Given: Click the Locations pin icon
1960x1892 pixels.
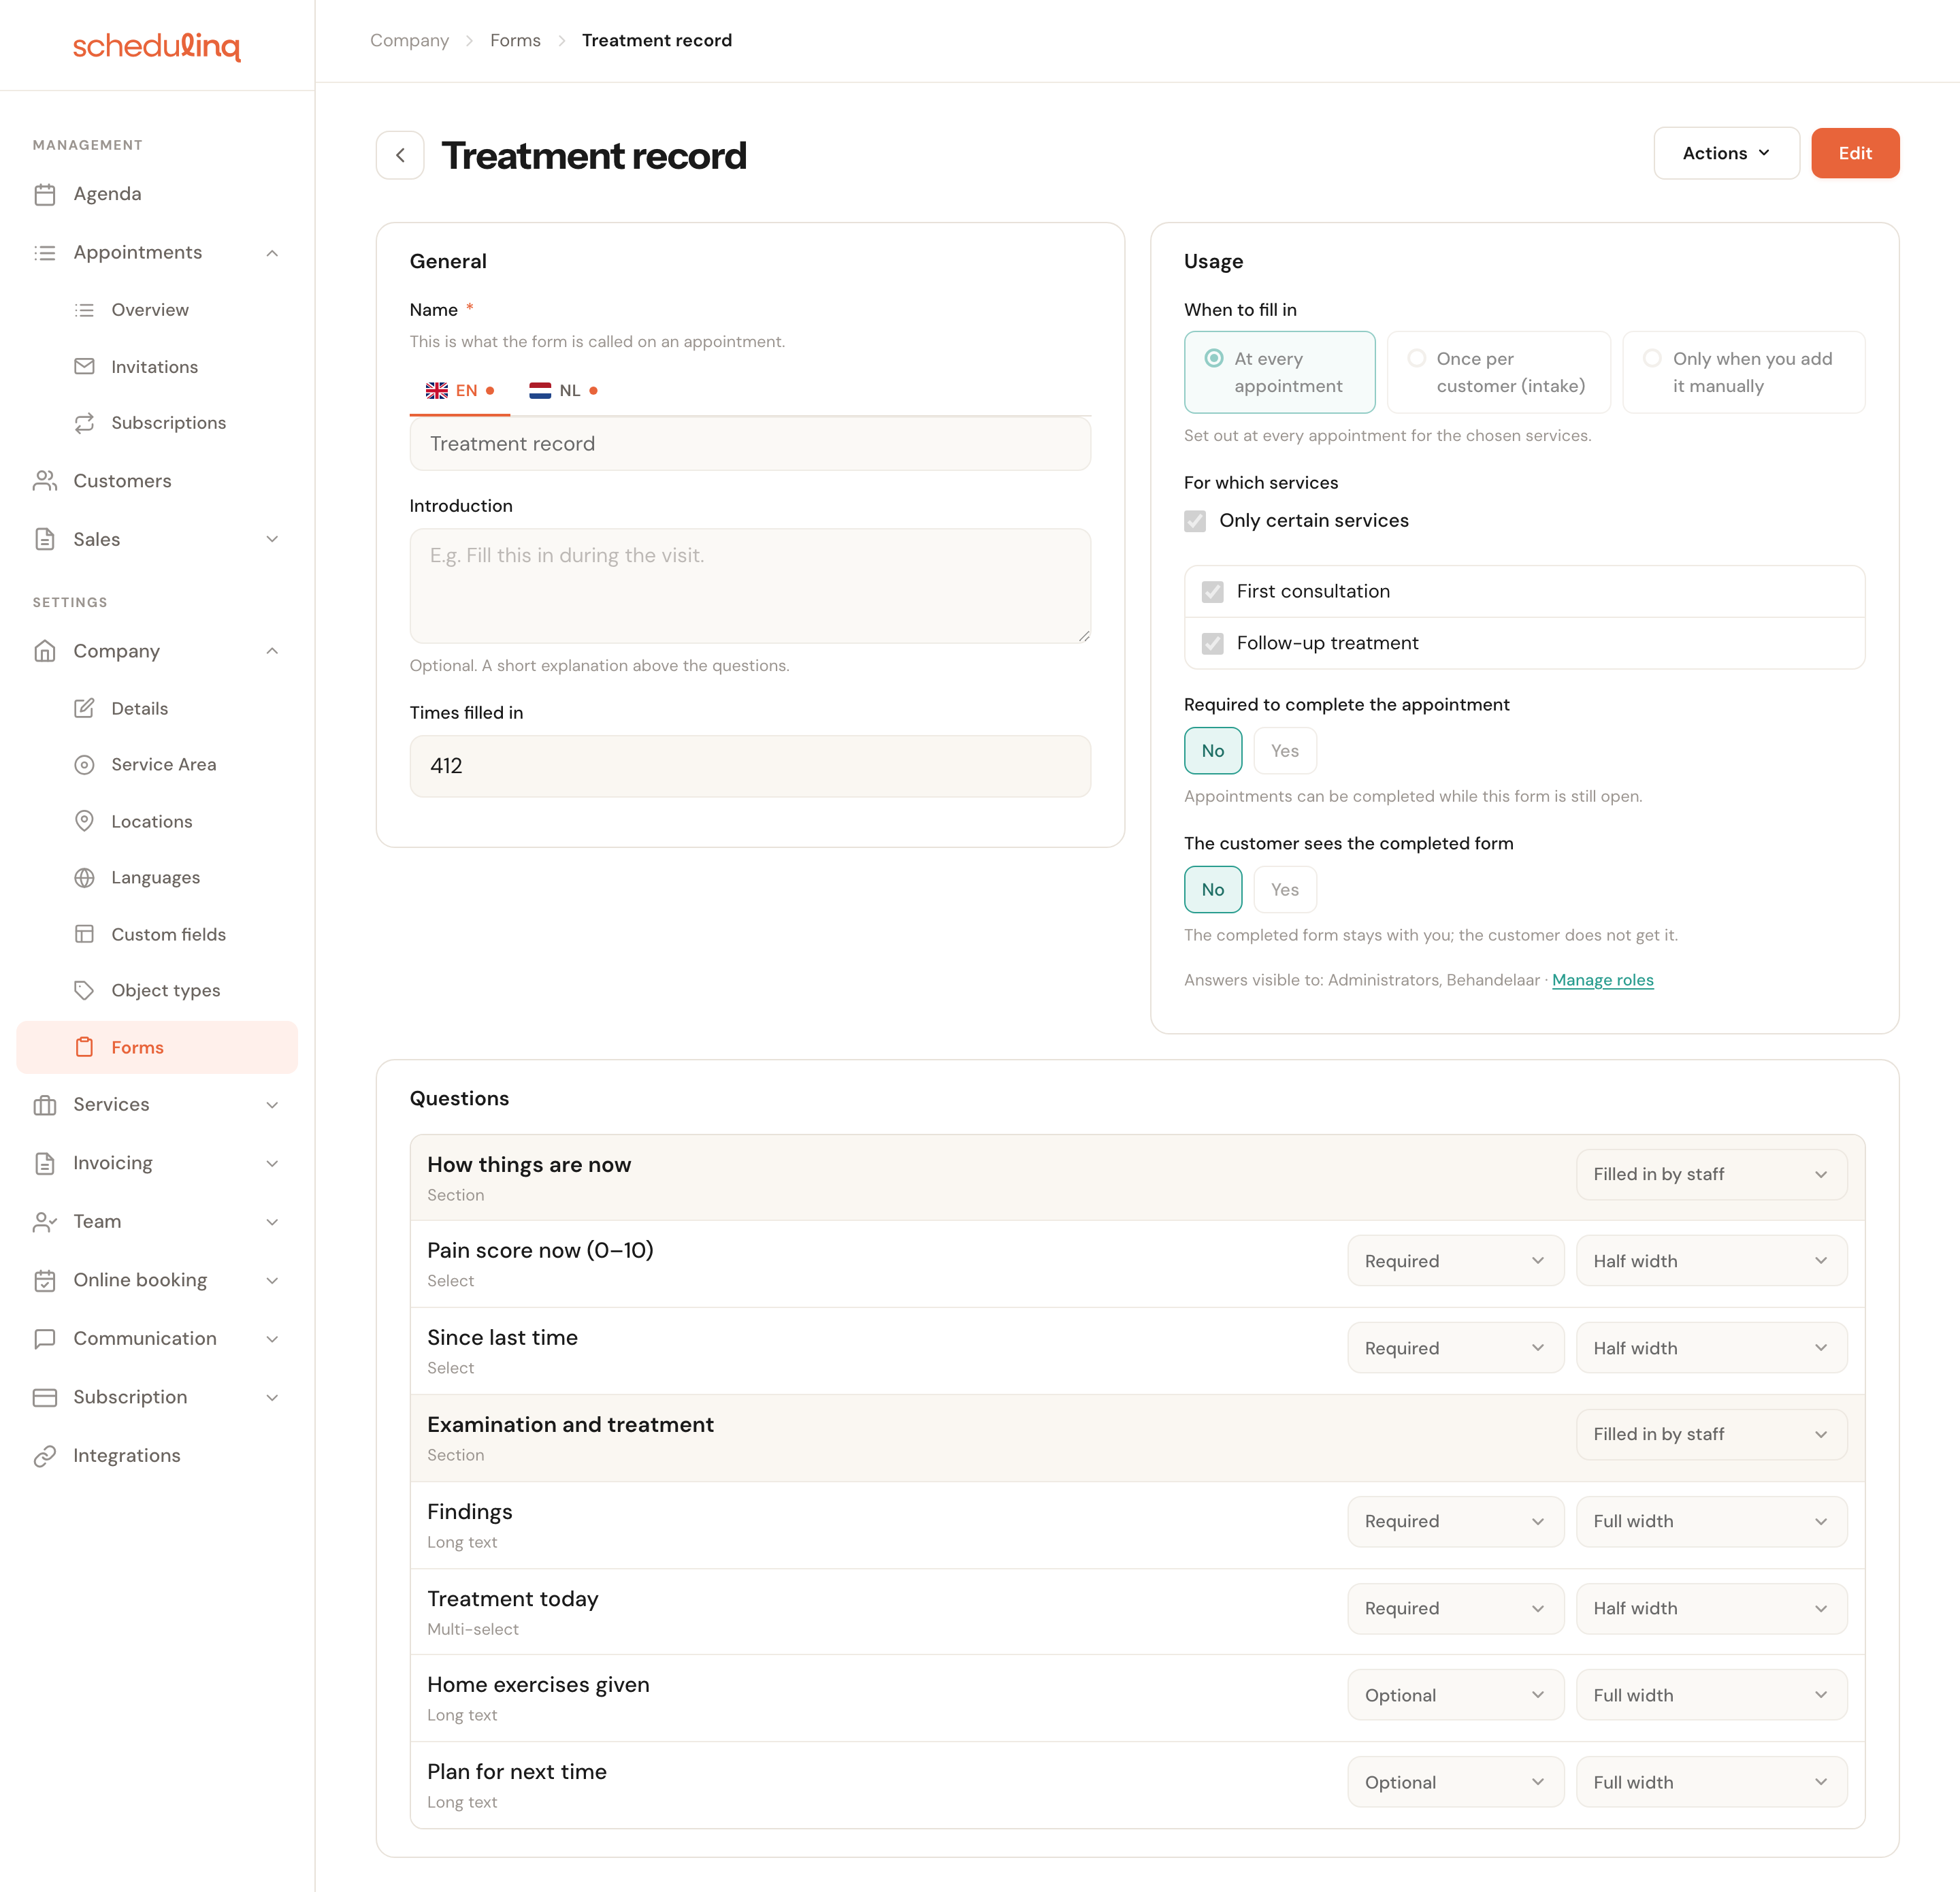Looking at the screenshot, I should [x=85, y=821].
